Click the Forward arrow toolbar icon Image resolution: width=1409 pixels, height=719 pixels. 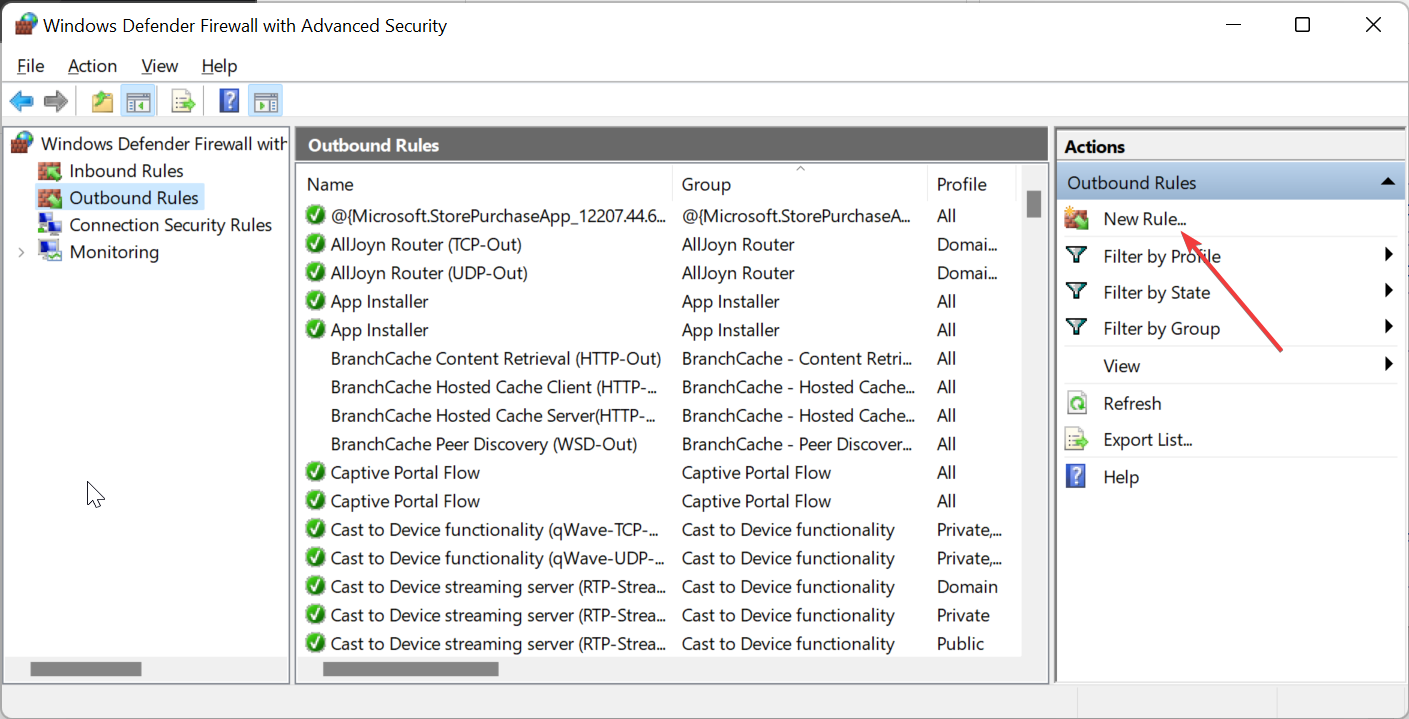coord(56,101)
